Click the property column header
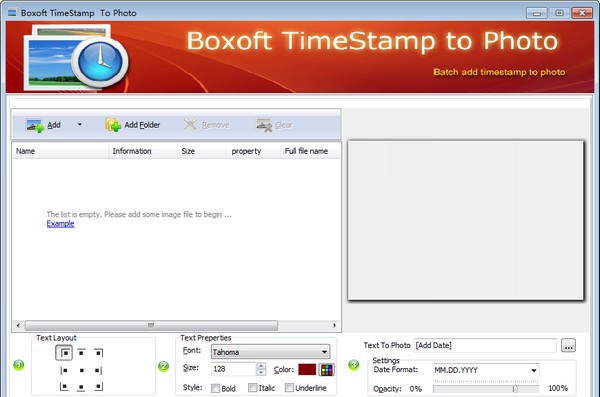Viewport: 600px width, 397px height. (253, 151)
